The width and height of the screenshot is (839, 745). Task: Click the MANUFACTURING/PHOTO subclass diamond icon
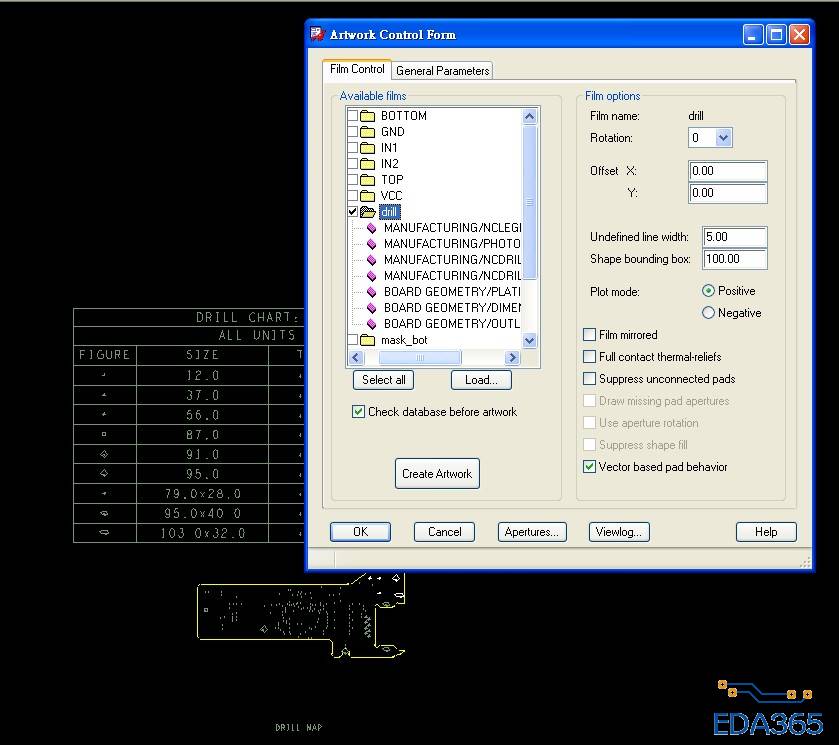point(372,244)
